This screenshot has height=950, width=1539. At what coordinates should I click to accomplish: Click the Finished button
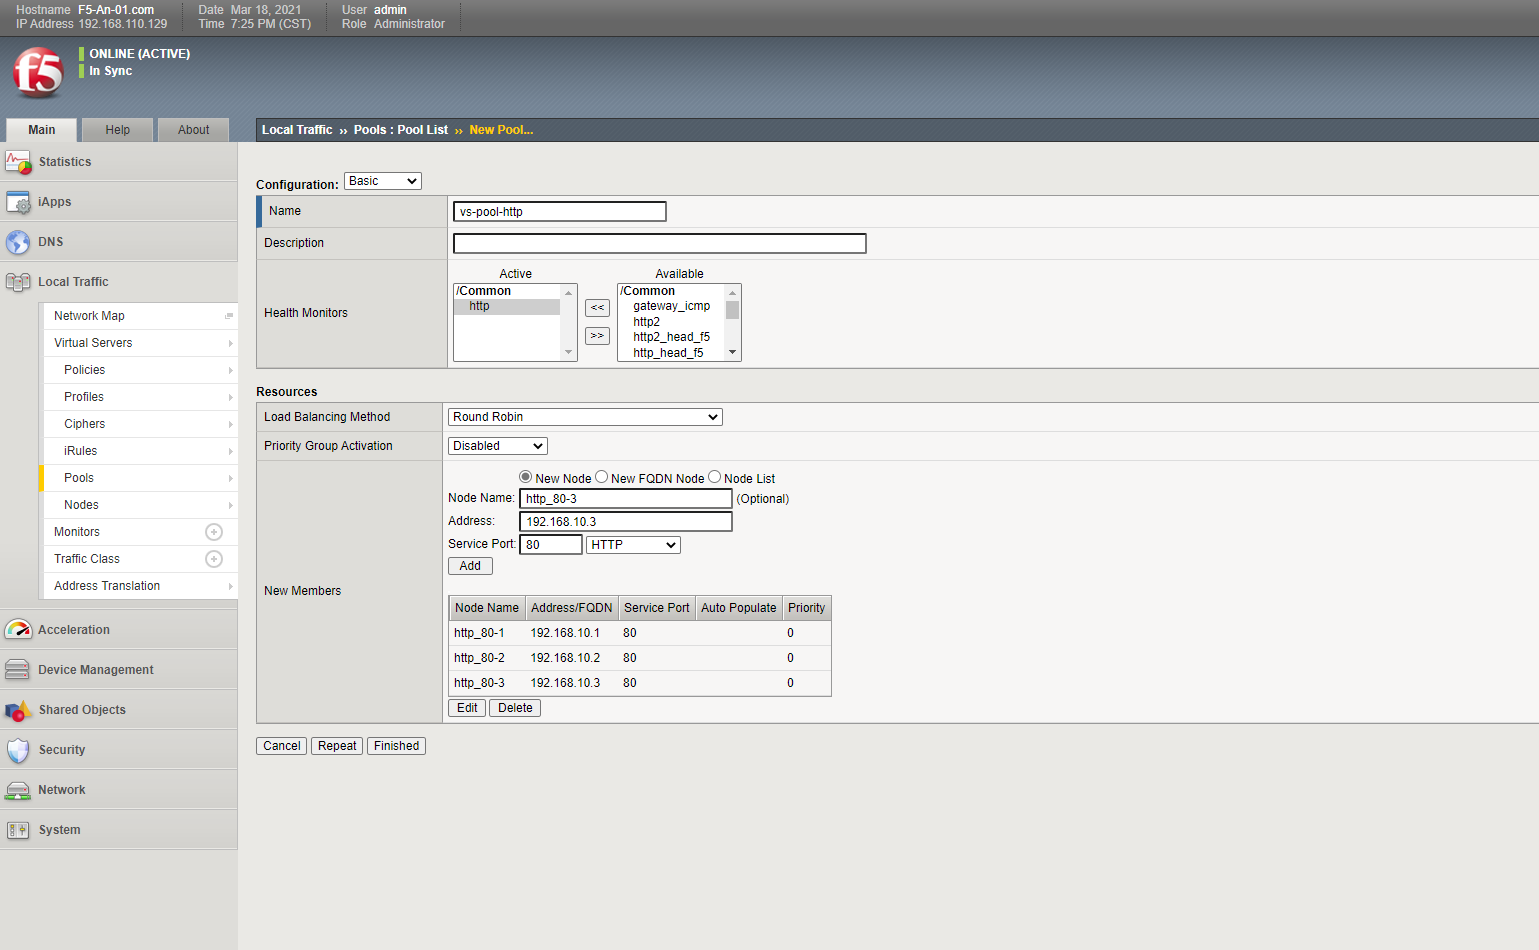click(396, 746)
